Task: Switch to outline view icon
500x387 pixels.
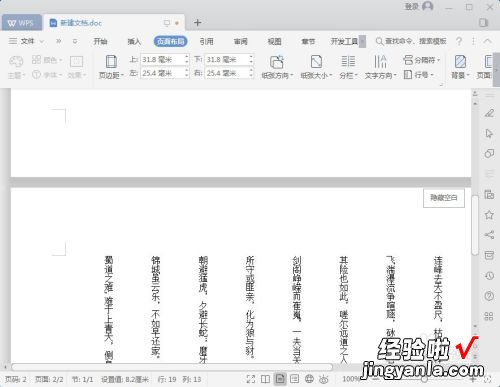Action: point(295,379)
